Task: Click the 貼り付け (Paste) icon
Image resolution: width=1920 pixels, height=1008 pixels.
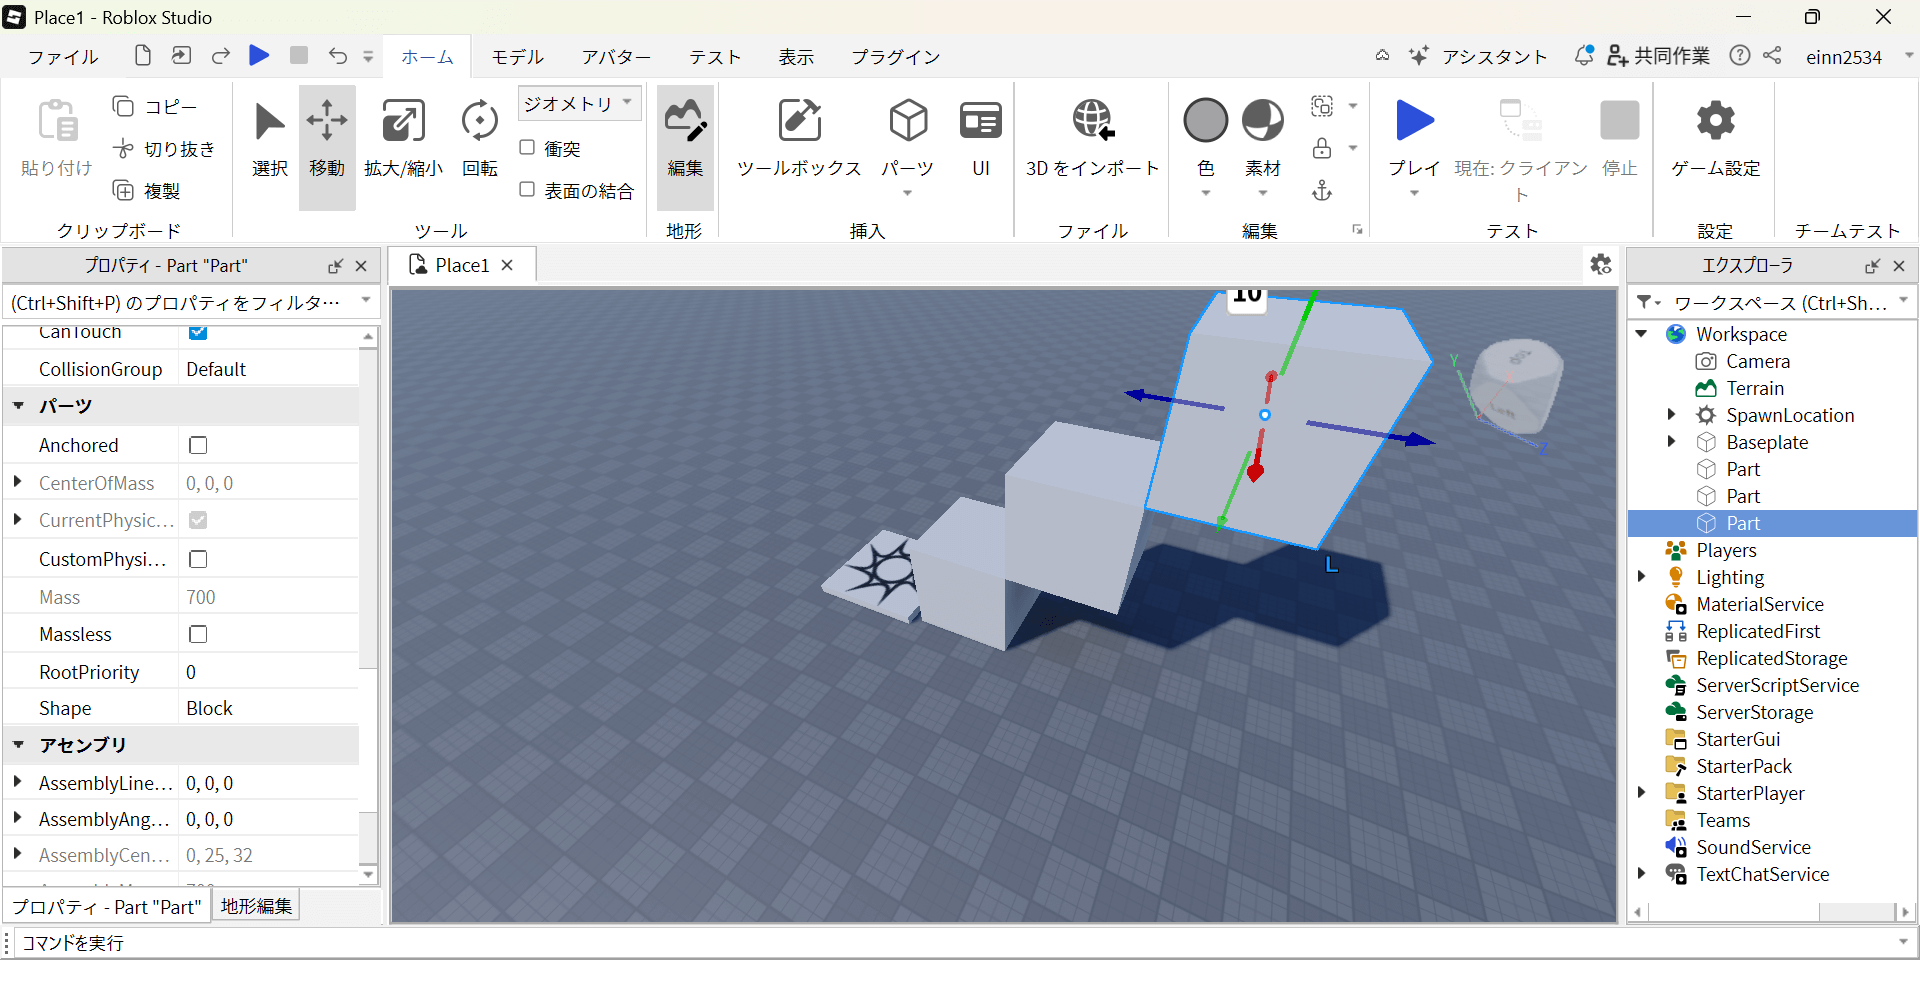Action: click(x=57, y=121)
